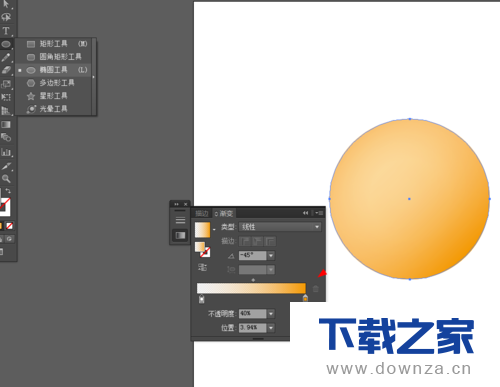This screenshot has width=500, height=387.
Task: Select the Ellipse tool in the toolbar
Action: [6, 44]
